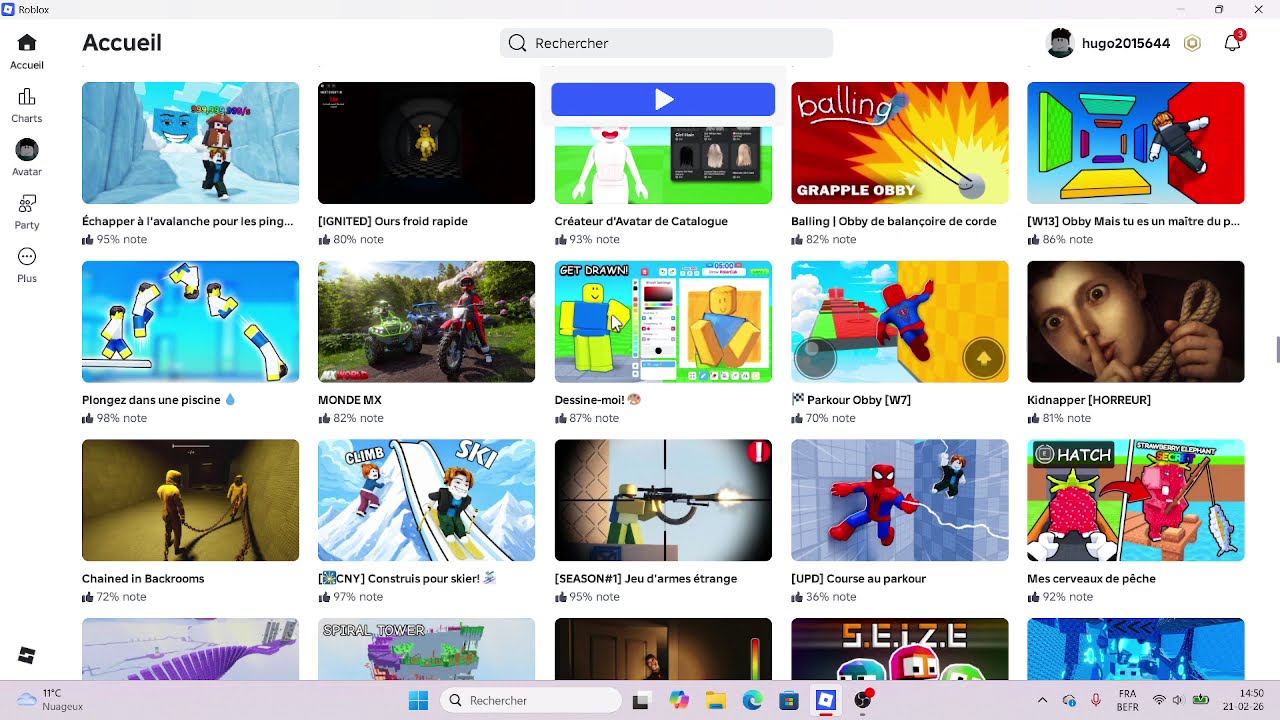Switch the FRA BEFR keyboard language
1280x720 pixels.
[1128, 700]
